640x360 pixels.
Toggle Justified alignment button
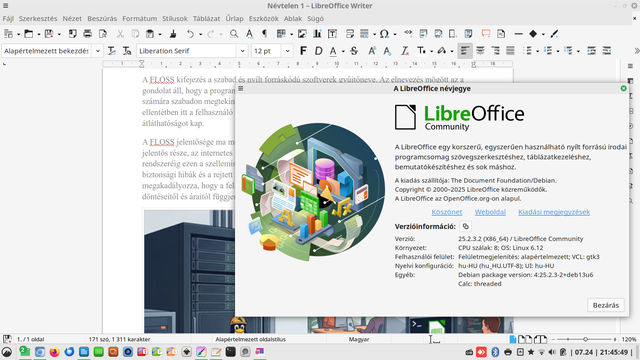(511, 51)
